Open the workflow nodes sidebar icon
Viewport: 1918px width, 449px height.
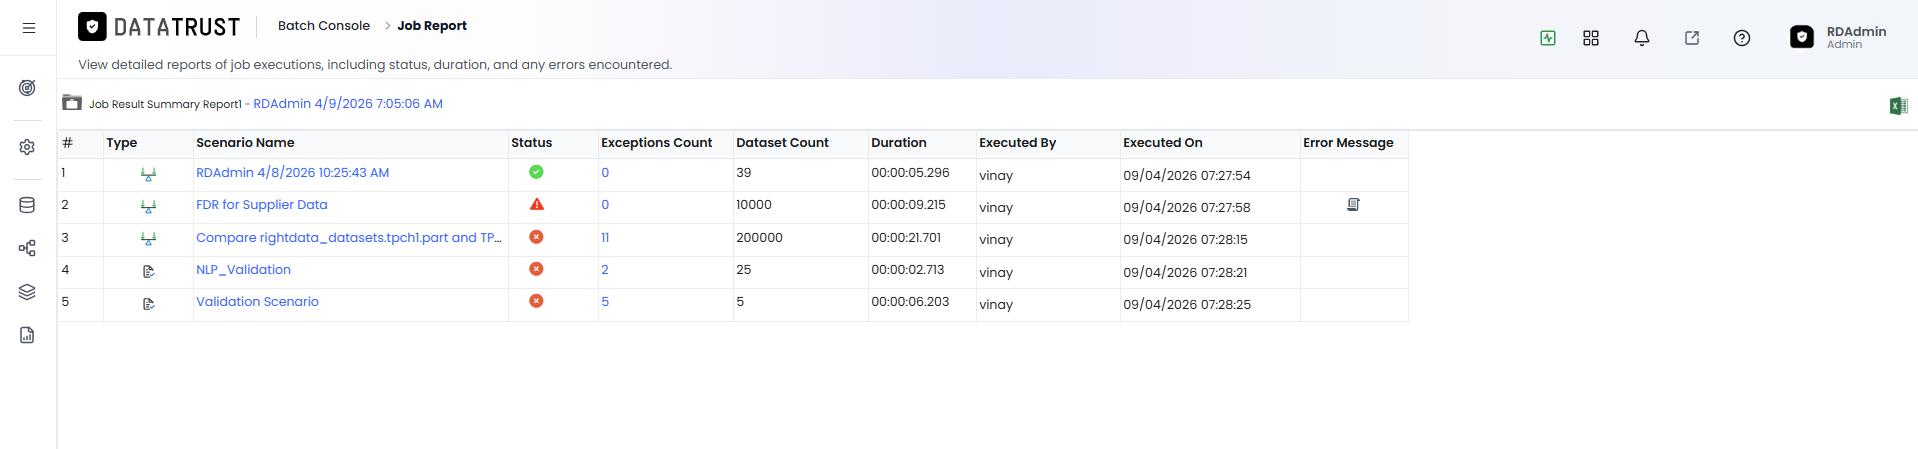27,248
